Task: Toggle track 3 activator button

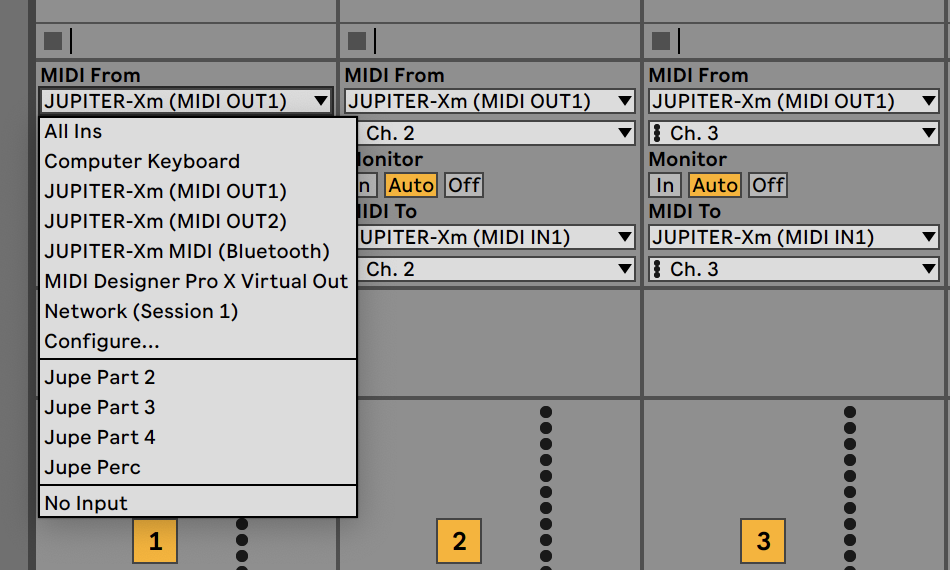Action: (x=763, y=541)
